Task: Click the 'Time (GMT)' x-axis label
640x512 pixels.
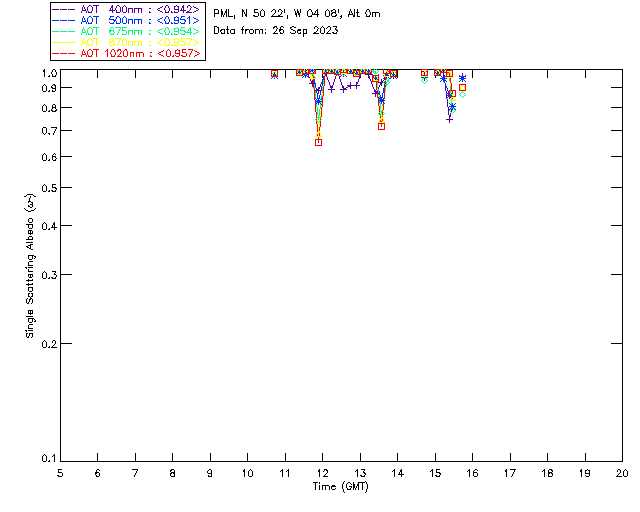Action: point(340,487)
